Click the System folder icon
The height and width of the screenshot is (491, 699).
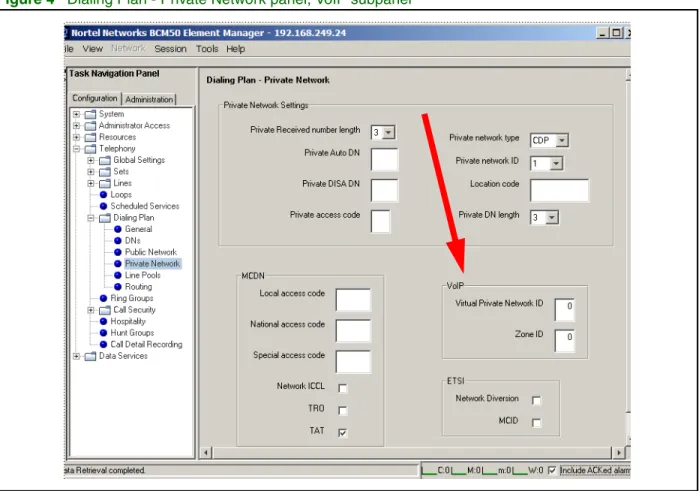click(90, 114)
